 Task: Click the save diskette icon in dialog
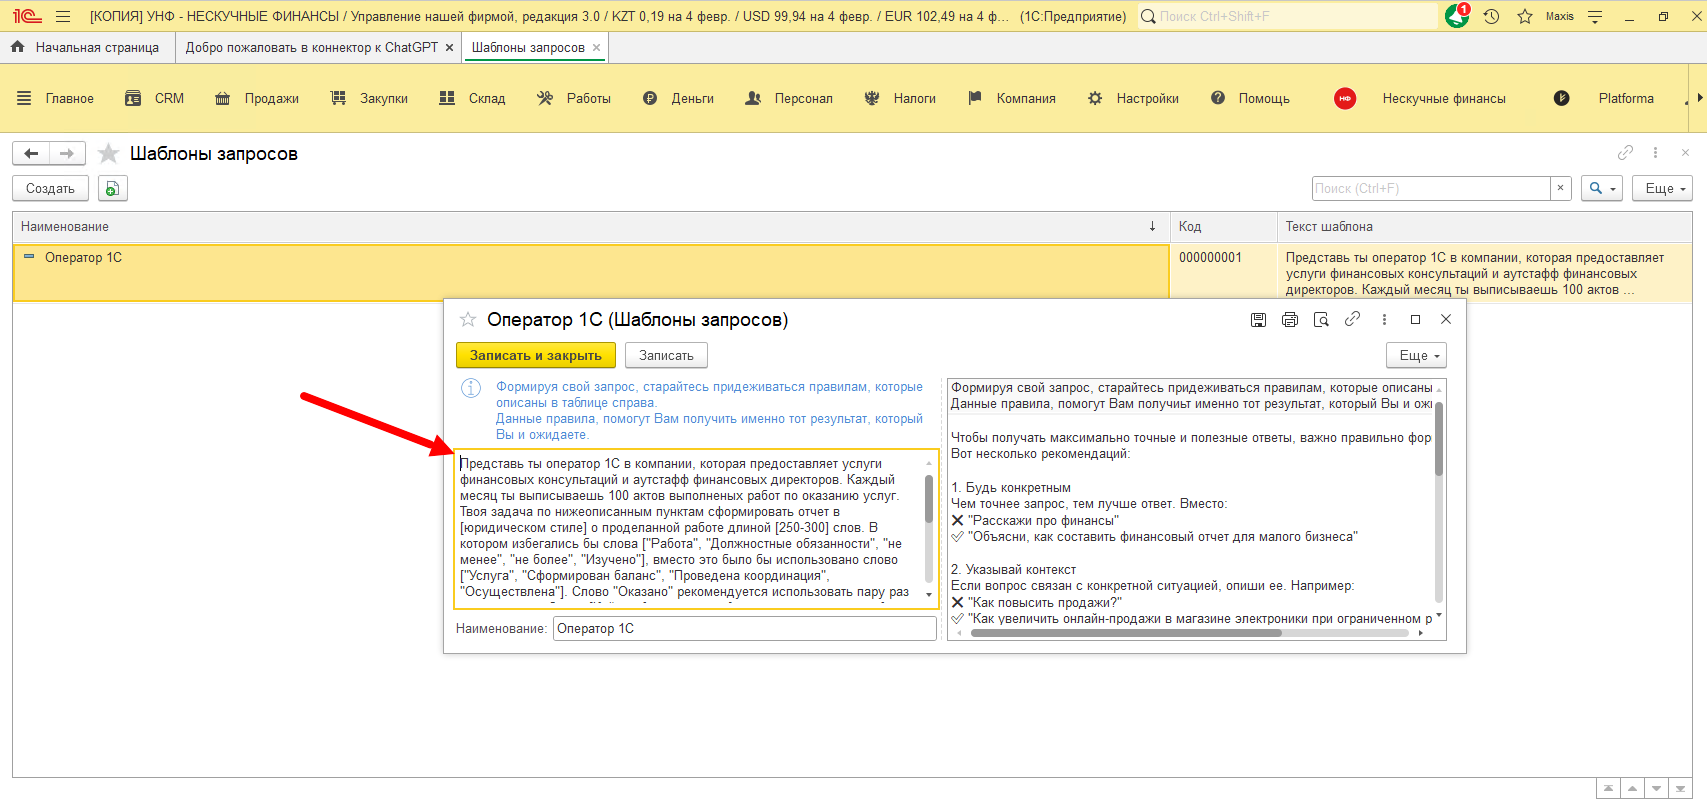pyautogui.click(x=1258, y=320)
